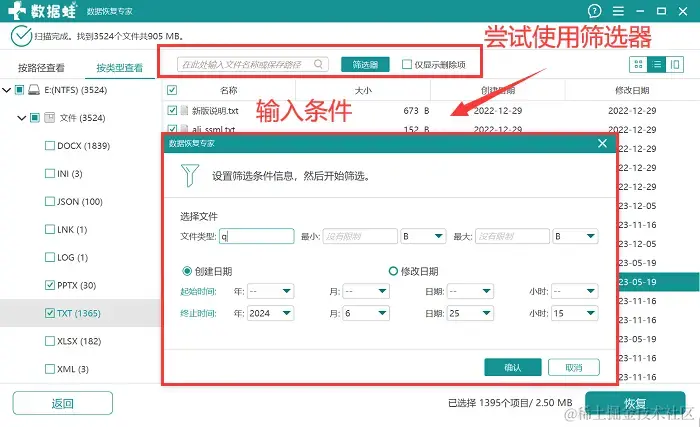Check the JSON (100) checkbox
The image size is (700, 427).
pyautogui.click(x=50, y=201)
